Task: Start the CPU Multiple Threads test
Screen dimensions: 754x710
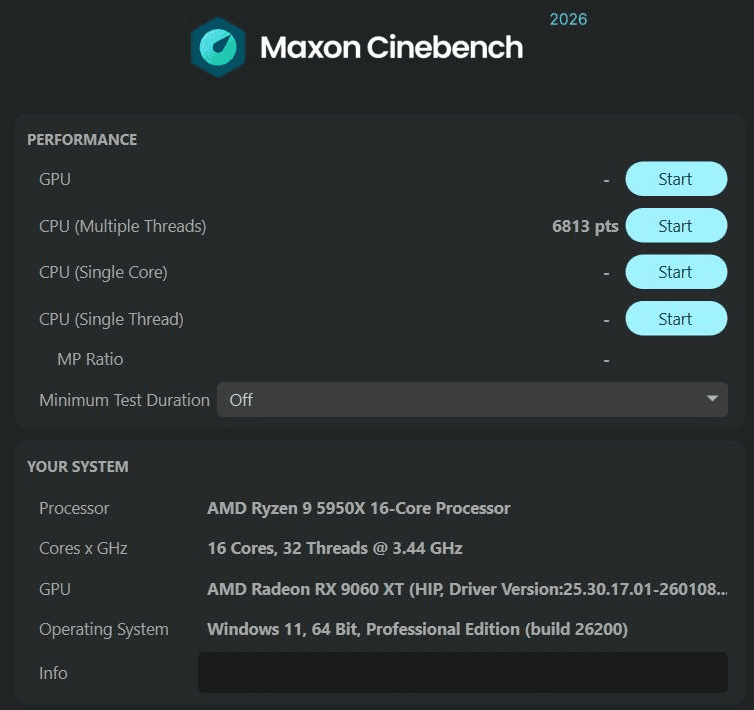Action: pyautogui.click(x=675, y=226)
